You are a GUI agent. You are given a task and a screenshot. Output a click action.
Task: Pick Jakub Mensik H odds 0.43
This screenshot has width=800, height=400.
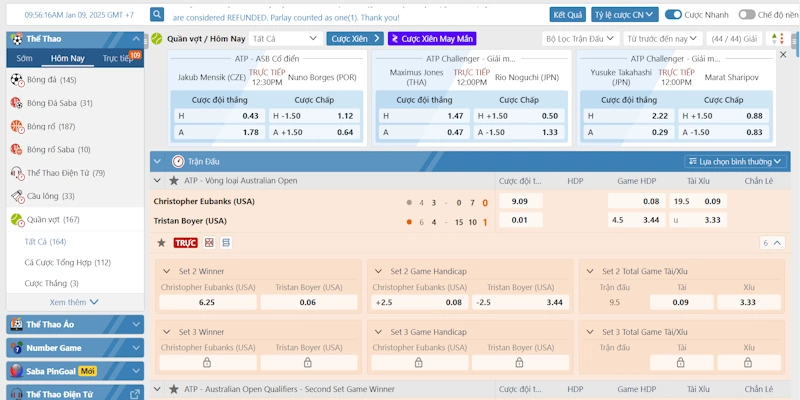219,116
